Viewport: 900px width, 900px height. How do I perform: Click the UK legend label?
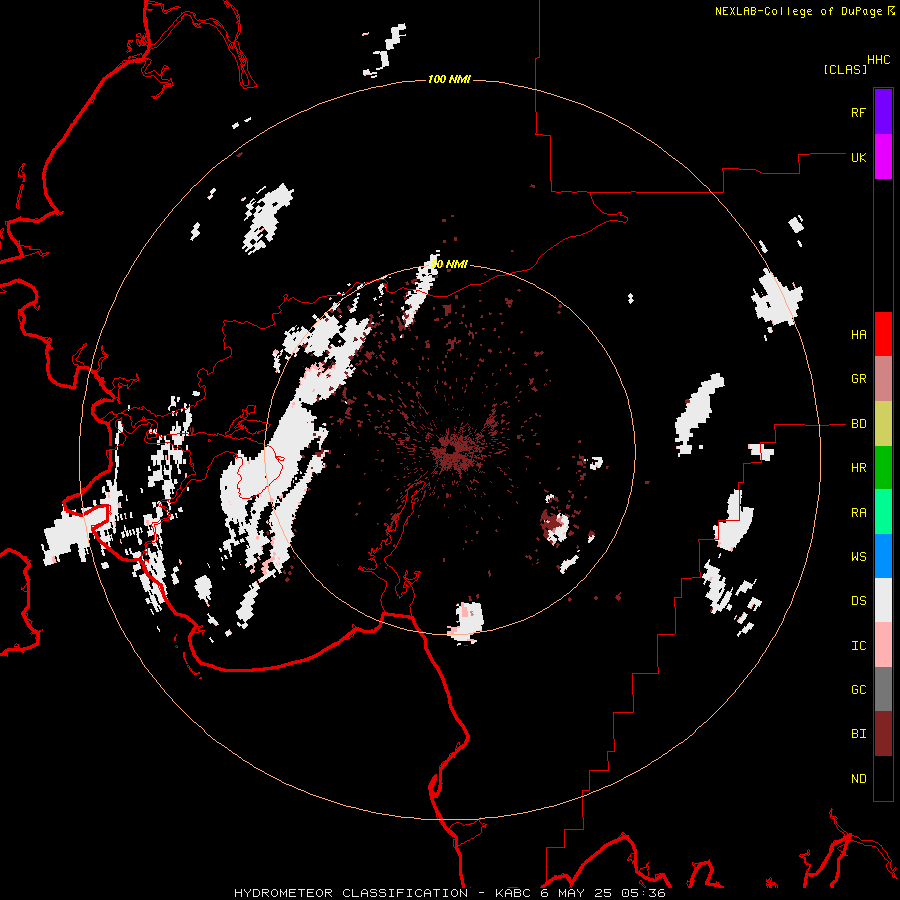tap(859, 157)
